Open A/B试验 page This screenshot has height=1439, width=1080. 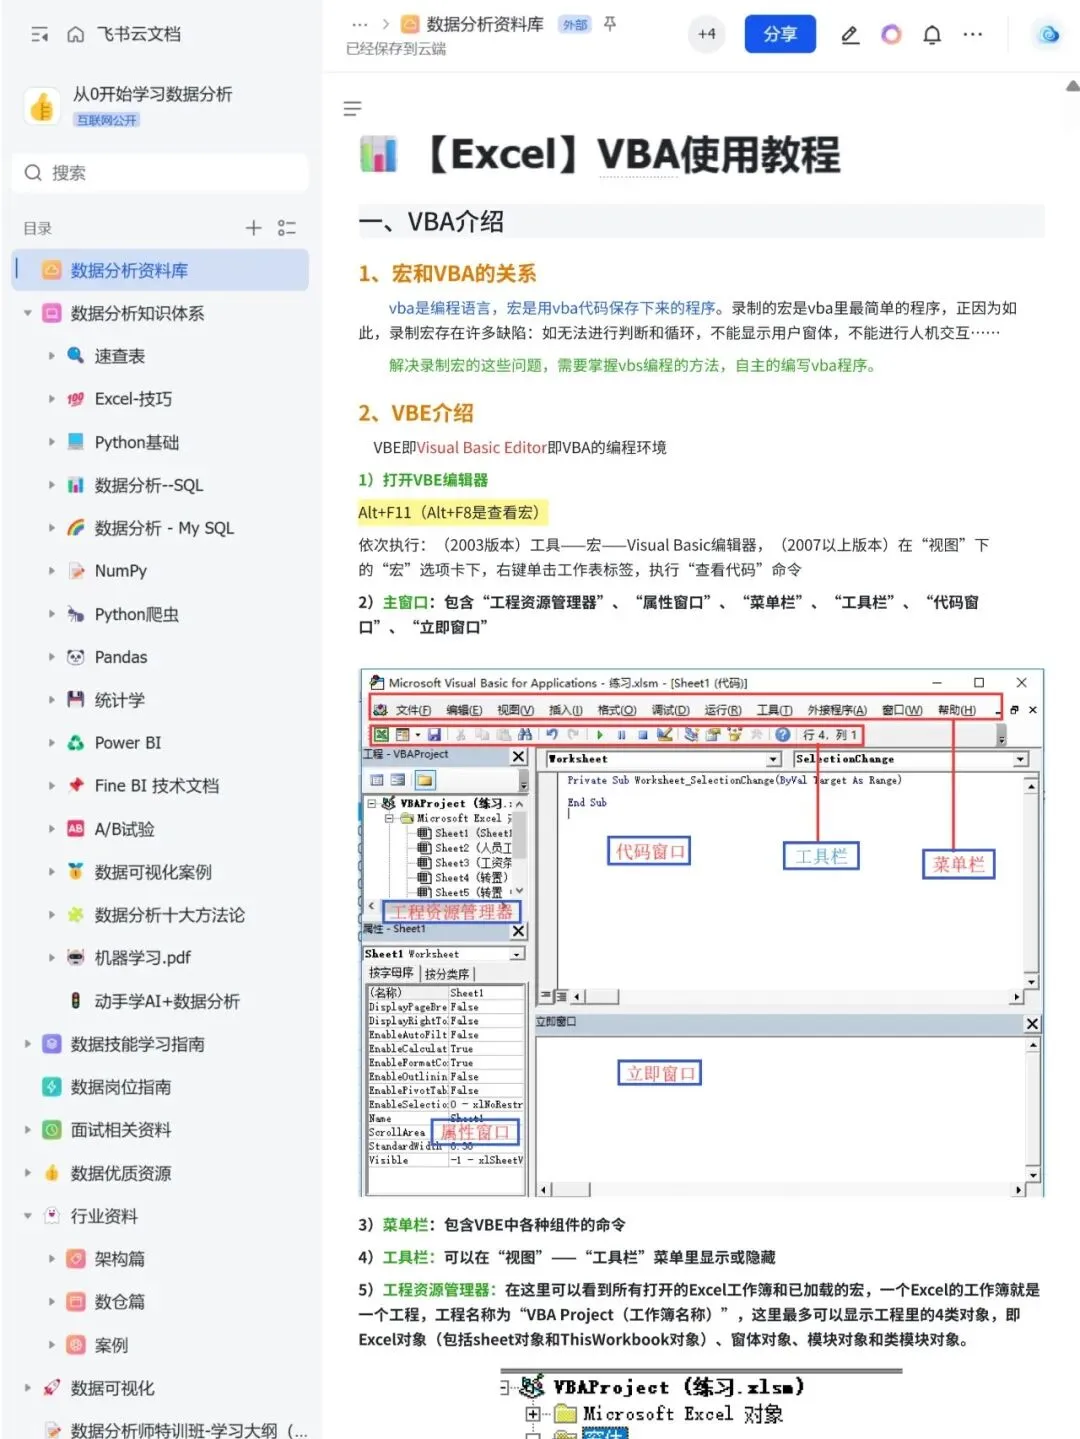click(125, 829)
